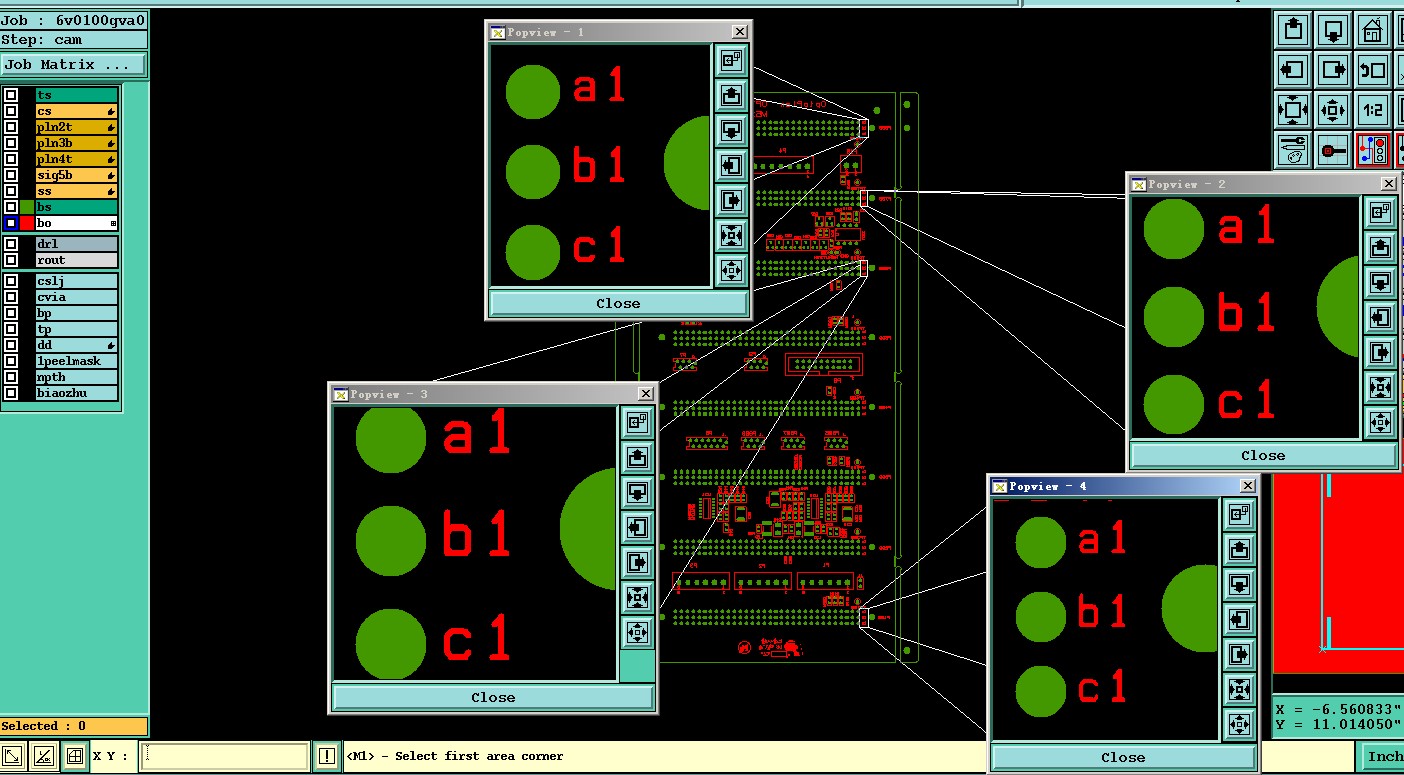Toggle visibility checkbox for layer bs

coord(11,207)
